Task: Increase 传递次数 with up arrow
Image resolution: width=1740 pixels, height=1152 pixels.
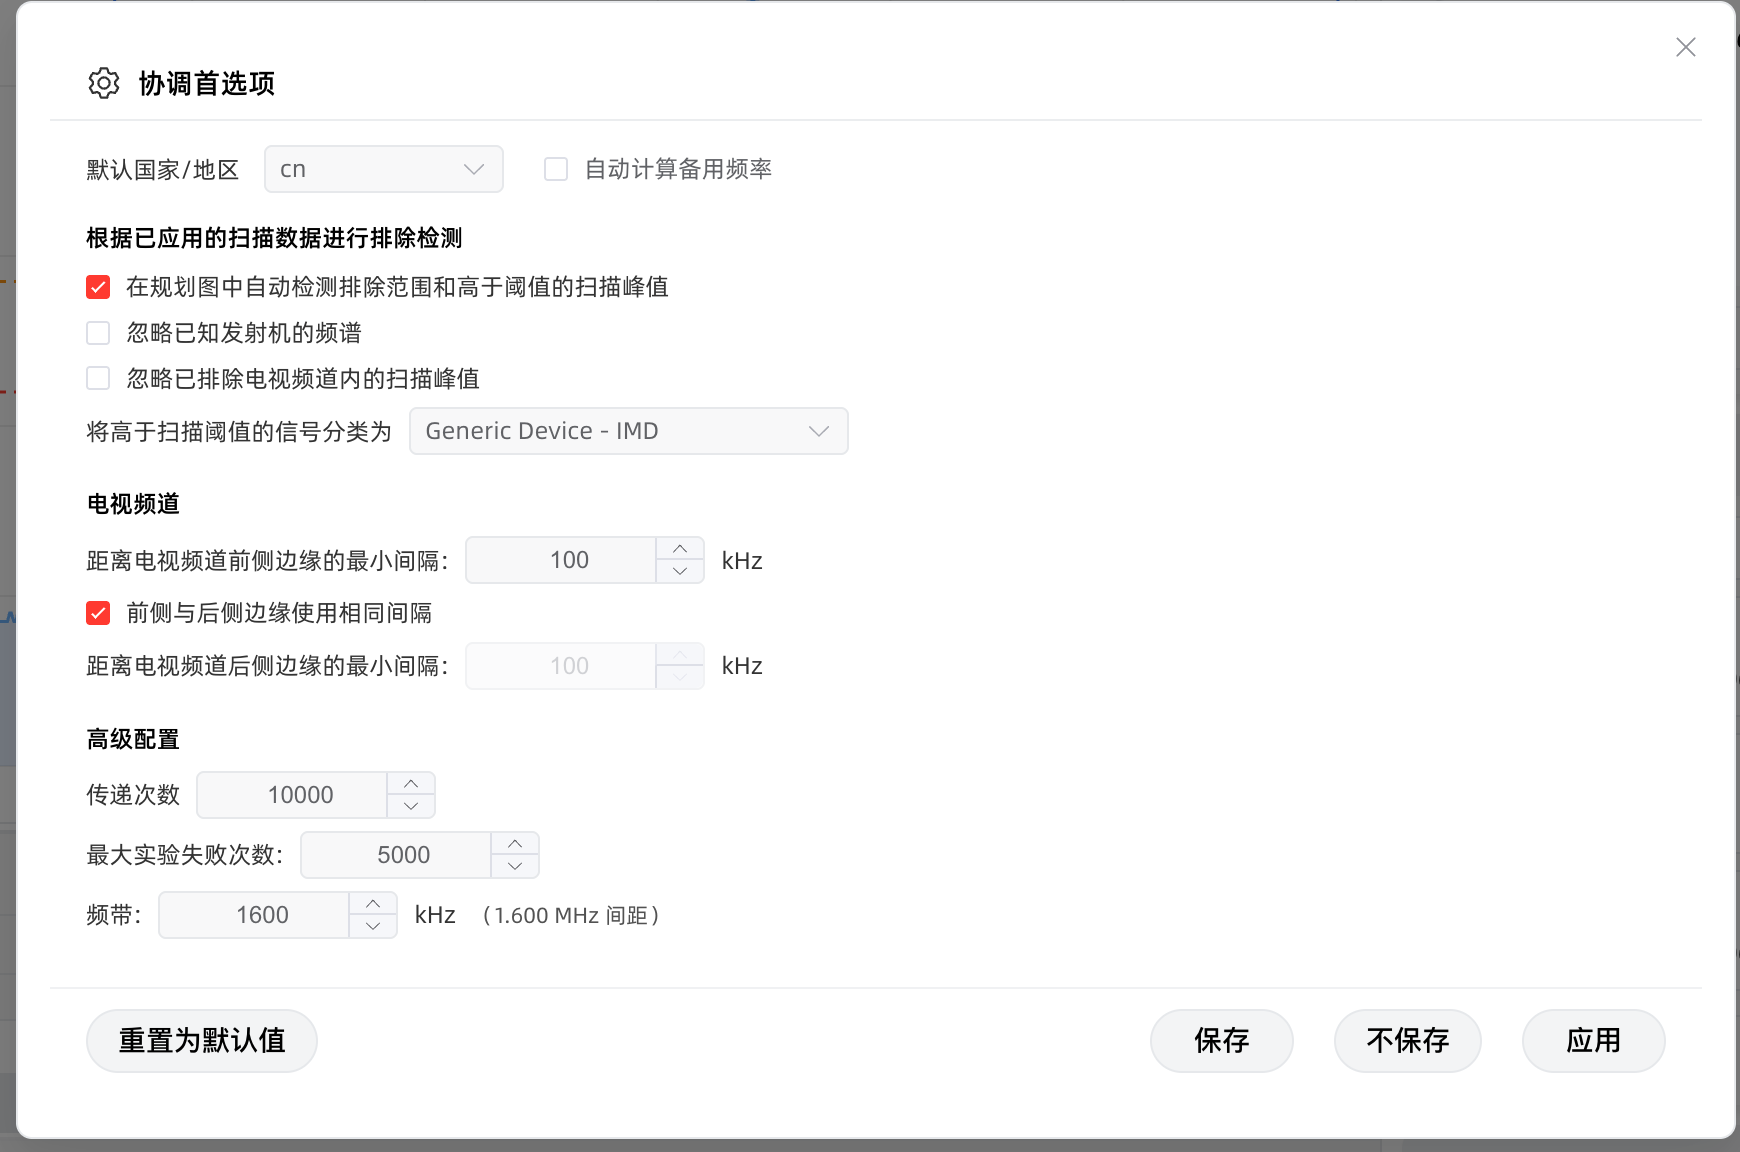Action: [x=411, y=784]
